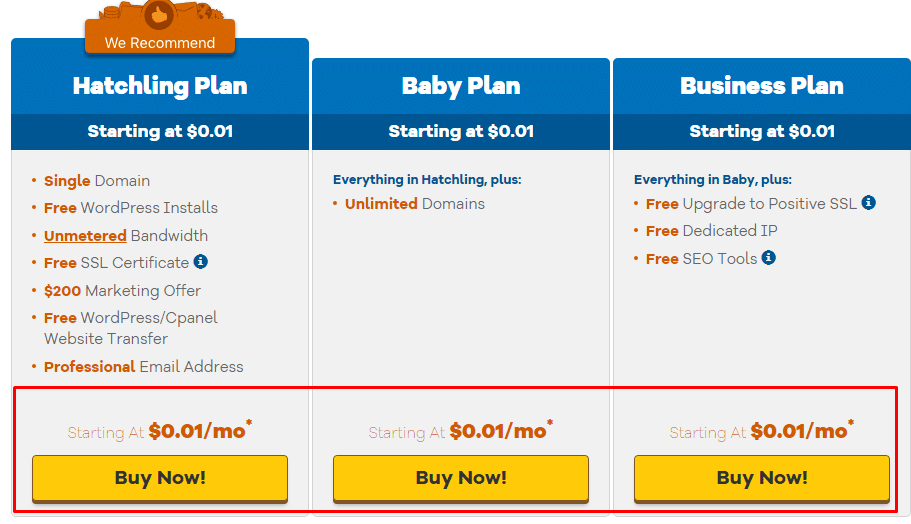Select the Baby Plan heading
This screenshot has height=524, width=911.
pyautogui.click(x=461, y=86)
